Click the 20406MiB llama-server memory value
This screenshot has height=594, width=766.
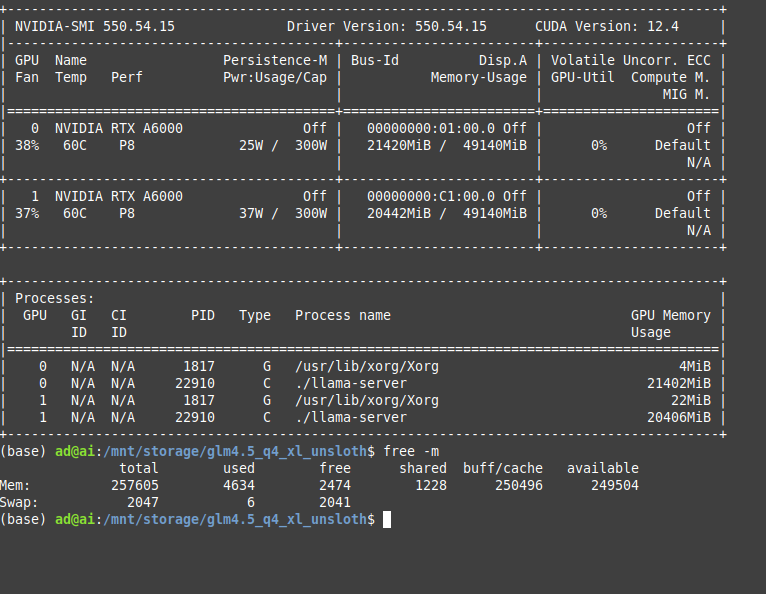click(679, 418)
